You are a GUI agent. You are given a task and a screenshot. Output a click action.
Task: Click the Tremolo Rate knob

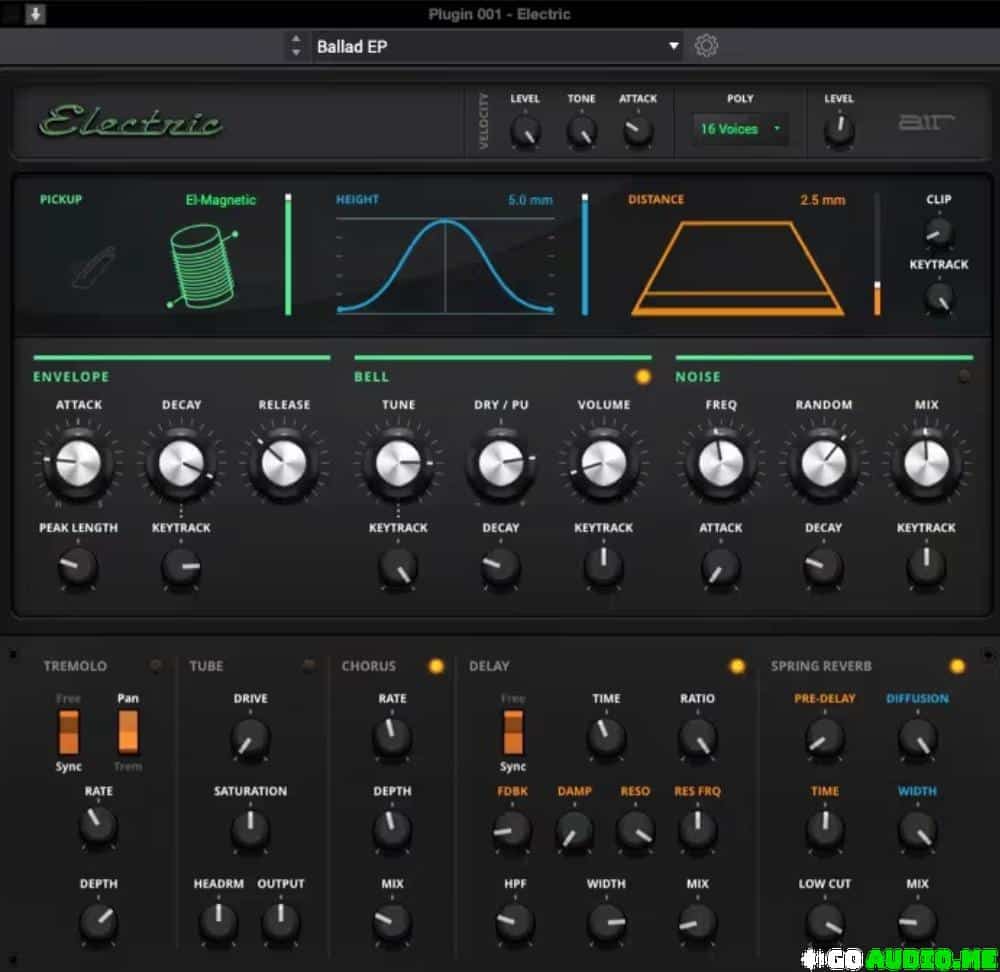98,827
